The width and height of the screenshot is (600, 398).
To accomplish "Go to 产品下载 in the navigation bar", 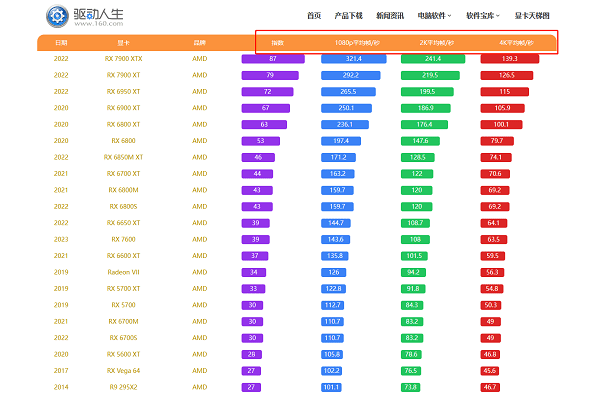I will click(x=348, y=16).
